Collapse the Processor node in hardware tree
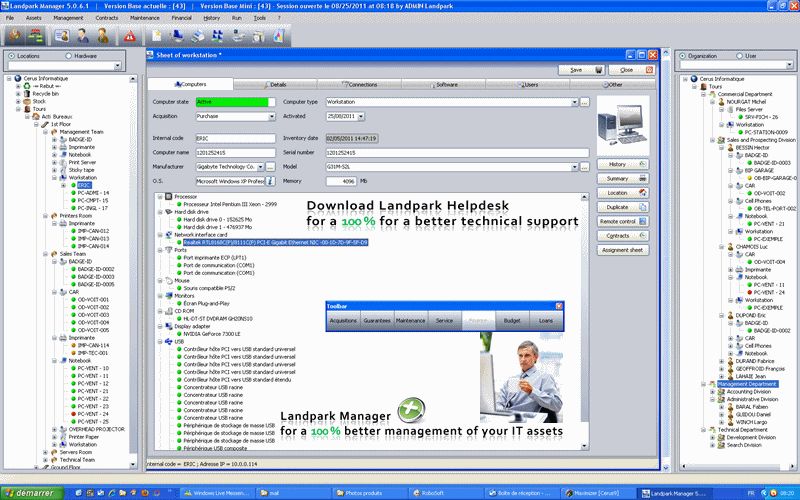Viewport: 800px width, 500px height. (x=160, y=196)
